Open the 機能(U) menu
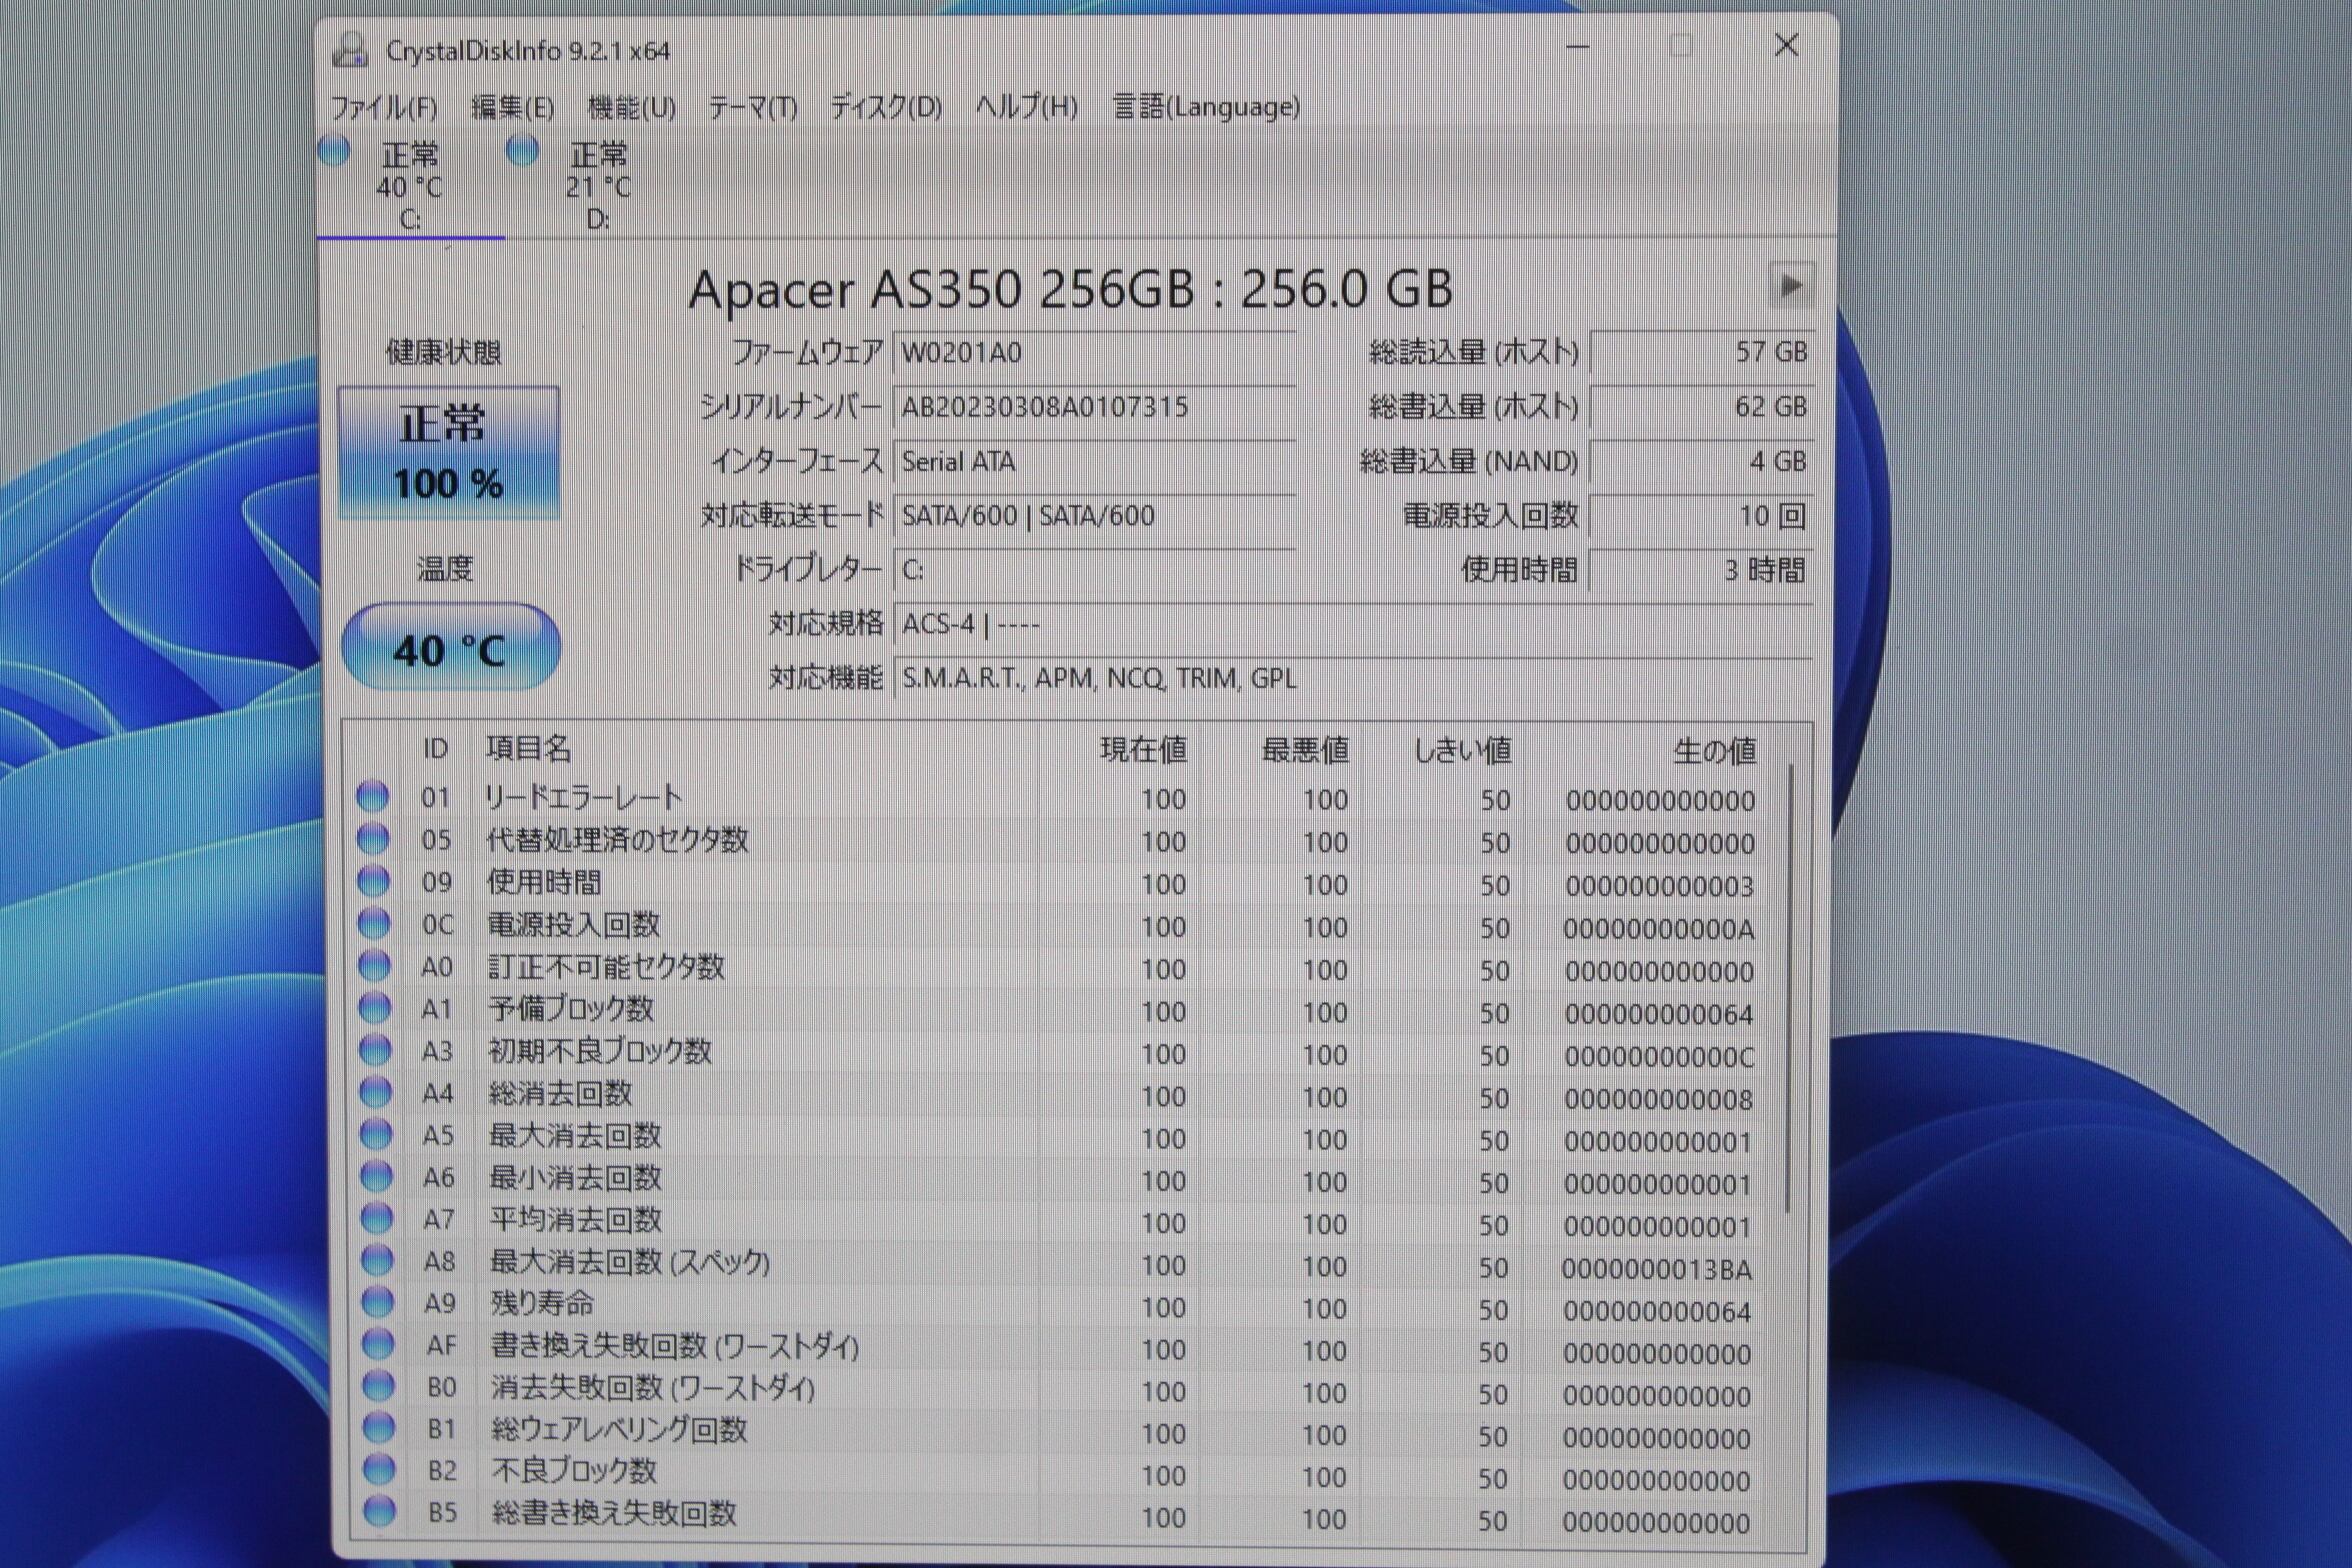The height and width of the screenshot is (1568, 2352). click(631, 107)
